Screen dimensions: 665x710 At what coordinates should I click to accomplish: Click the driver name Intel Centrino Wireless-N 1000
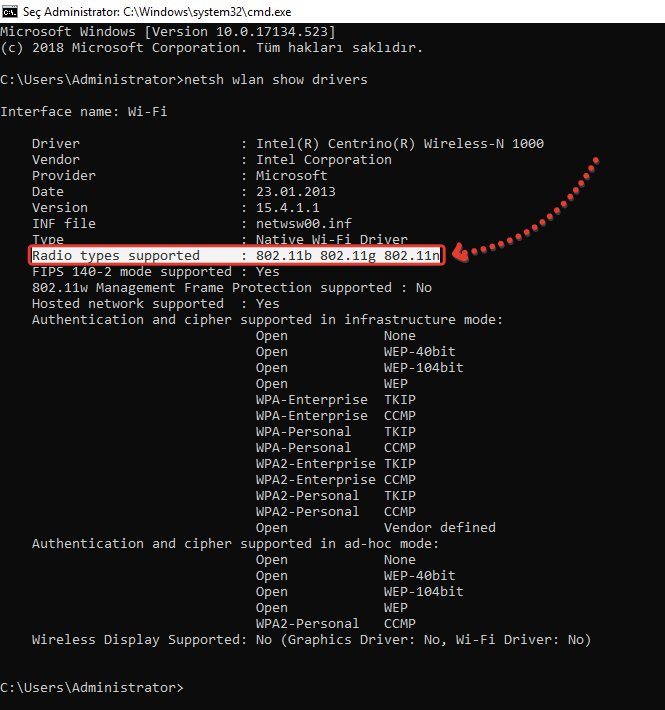click(x=399, y=143)
